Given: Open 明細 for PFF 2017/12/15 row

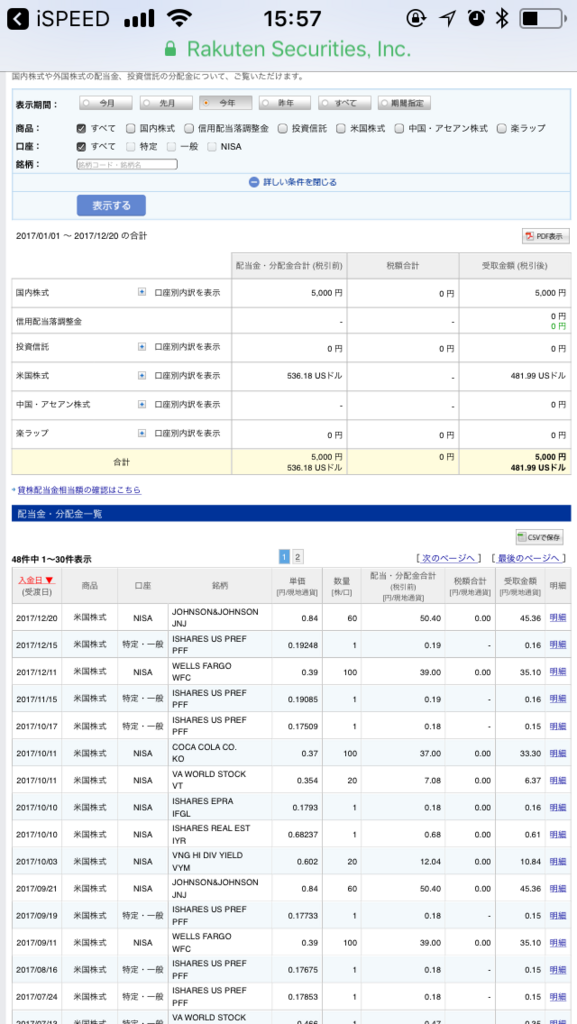Looking at the screenshot, I should coord(558,645).
